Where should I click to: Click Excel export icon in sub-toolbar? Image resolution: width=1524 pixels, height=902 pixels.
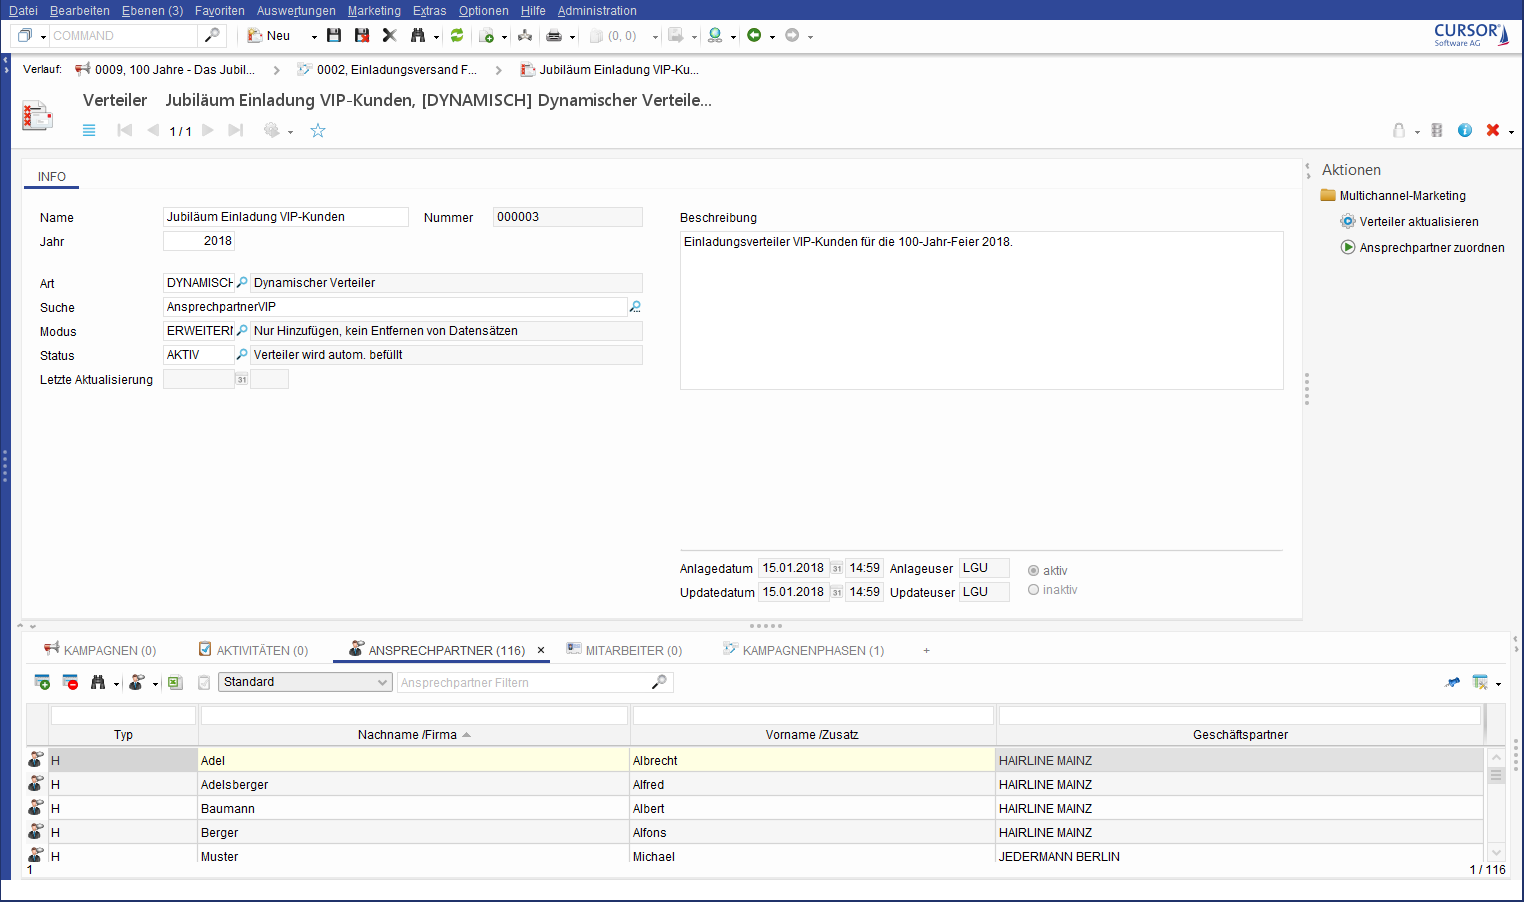(x=175, y=683)
